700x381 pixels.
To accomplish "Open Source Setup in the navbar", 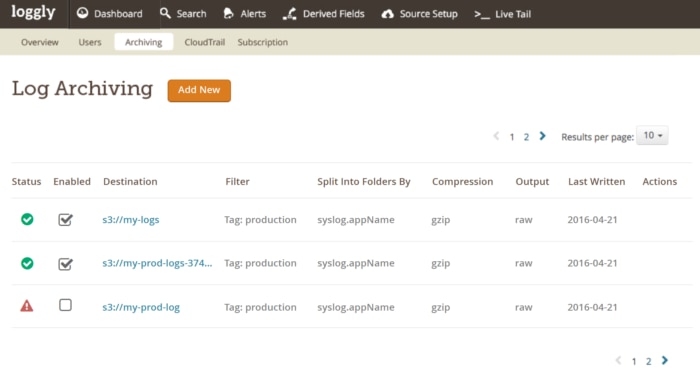I will coord(419,14).
